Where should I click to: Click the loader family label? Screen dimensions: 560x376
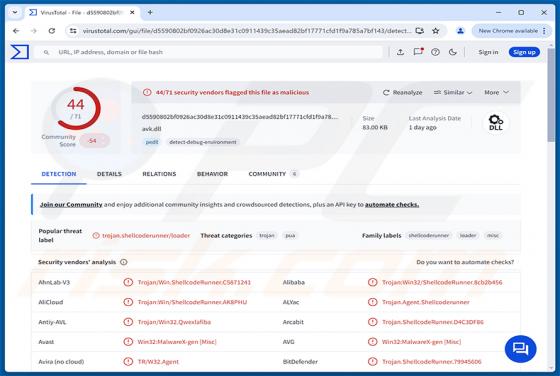(468, 236)
